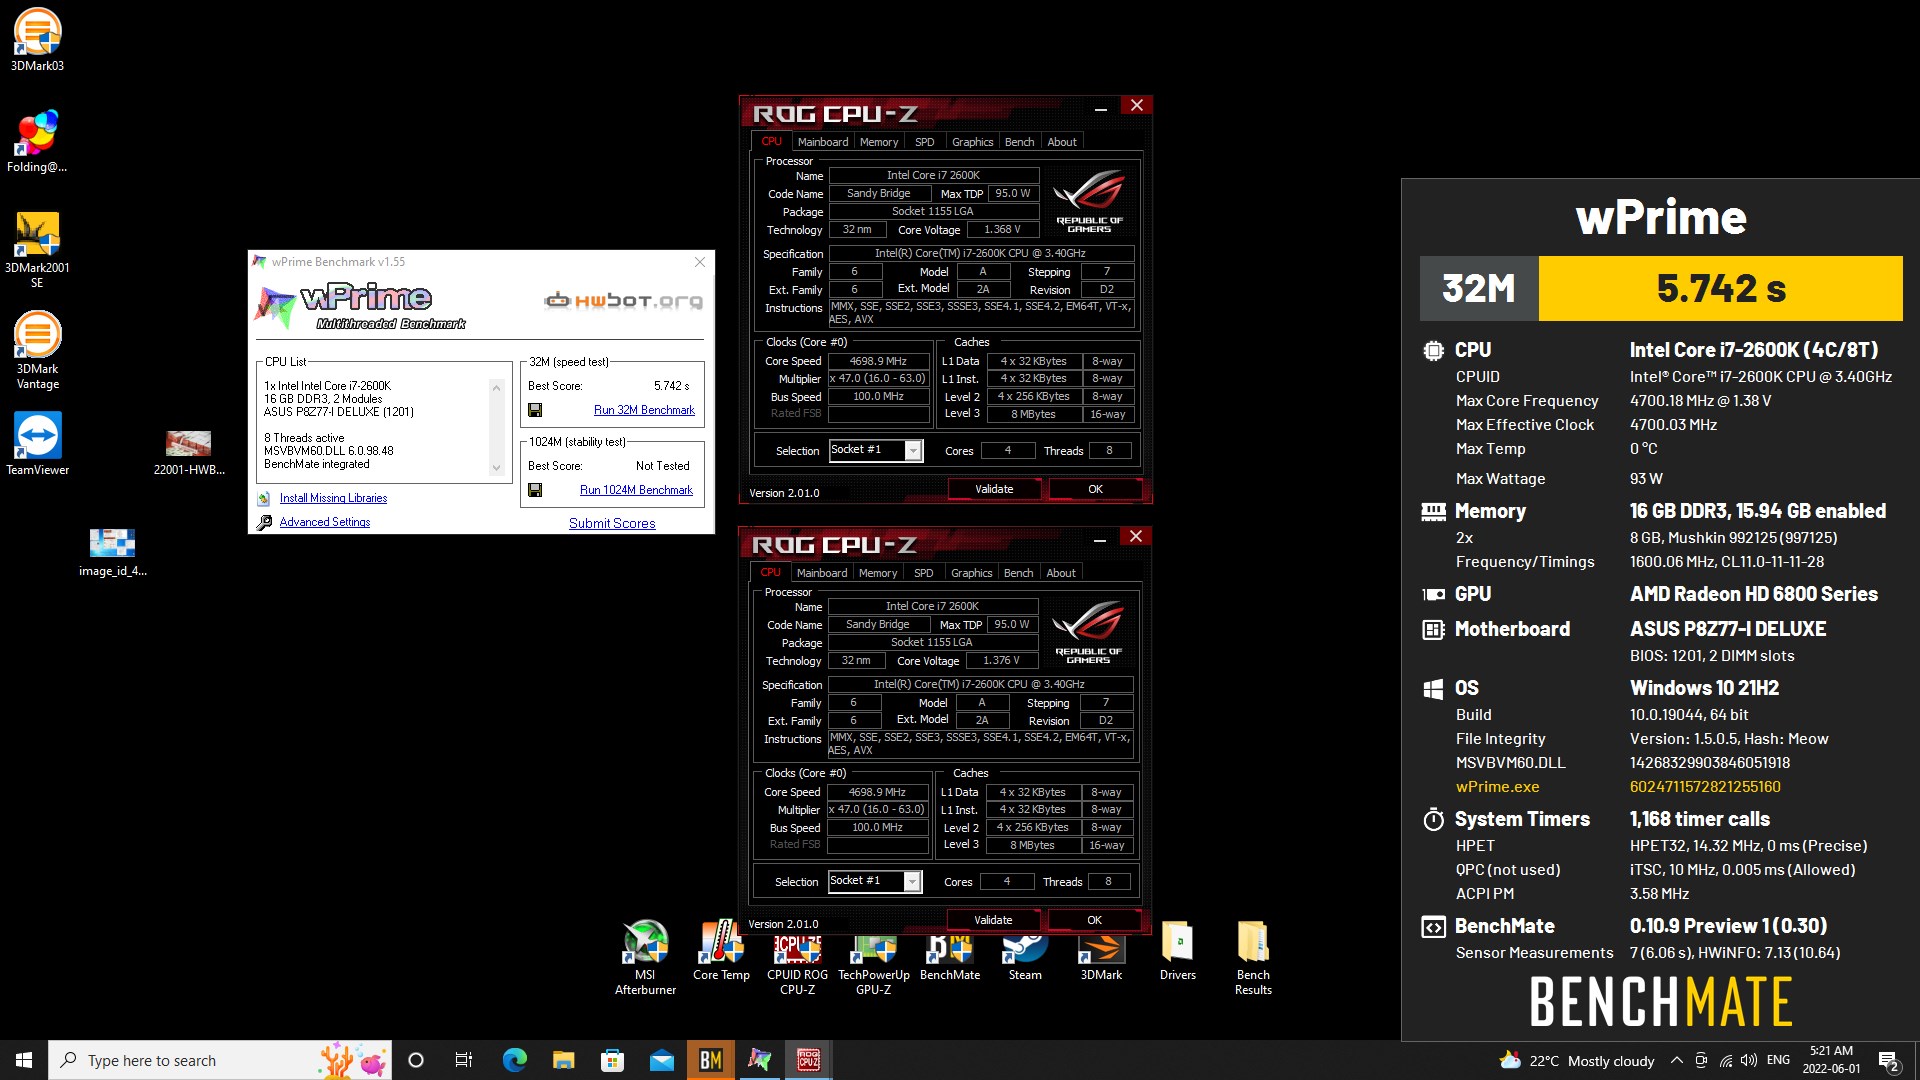The height and width of the screenshot is (1080, 1920).
Task: Click the ENG language indicator
Action: pyautogui.click(x=1778, y=1060)
